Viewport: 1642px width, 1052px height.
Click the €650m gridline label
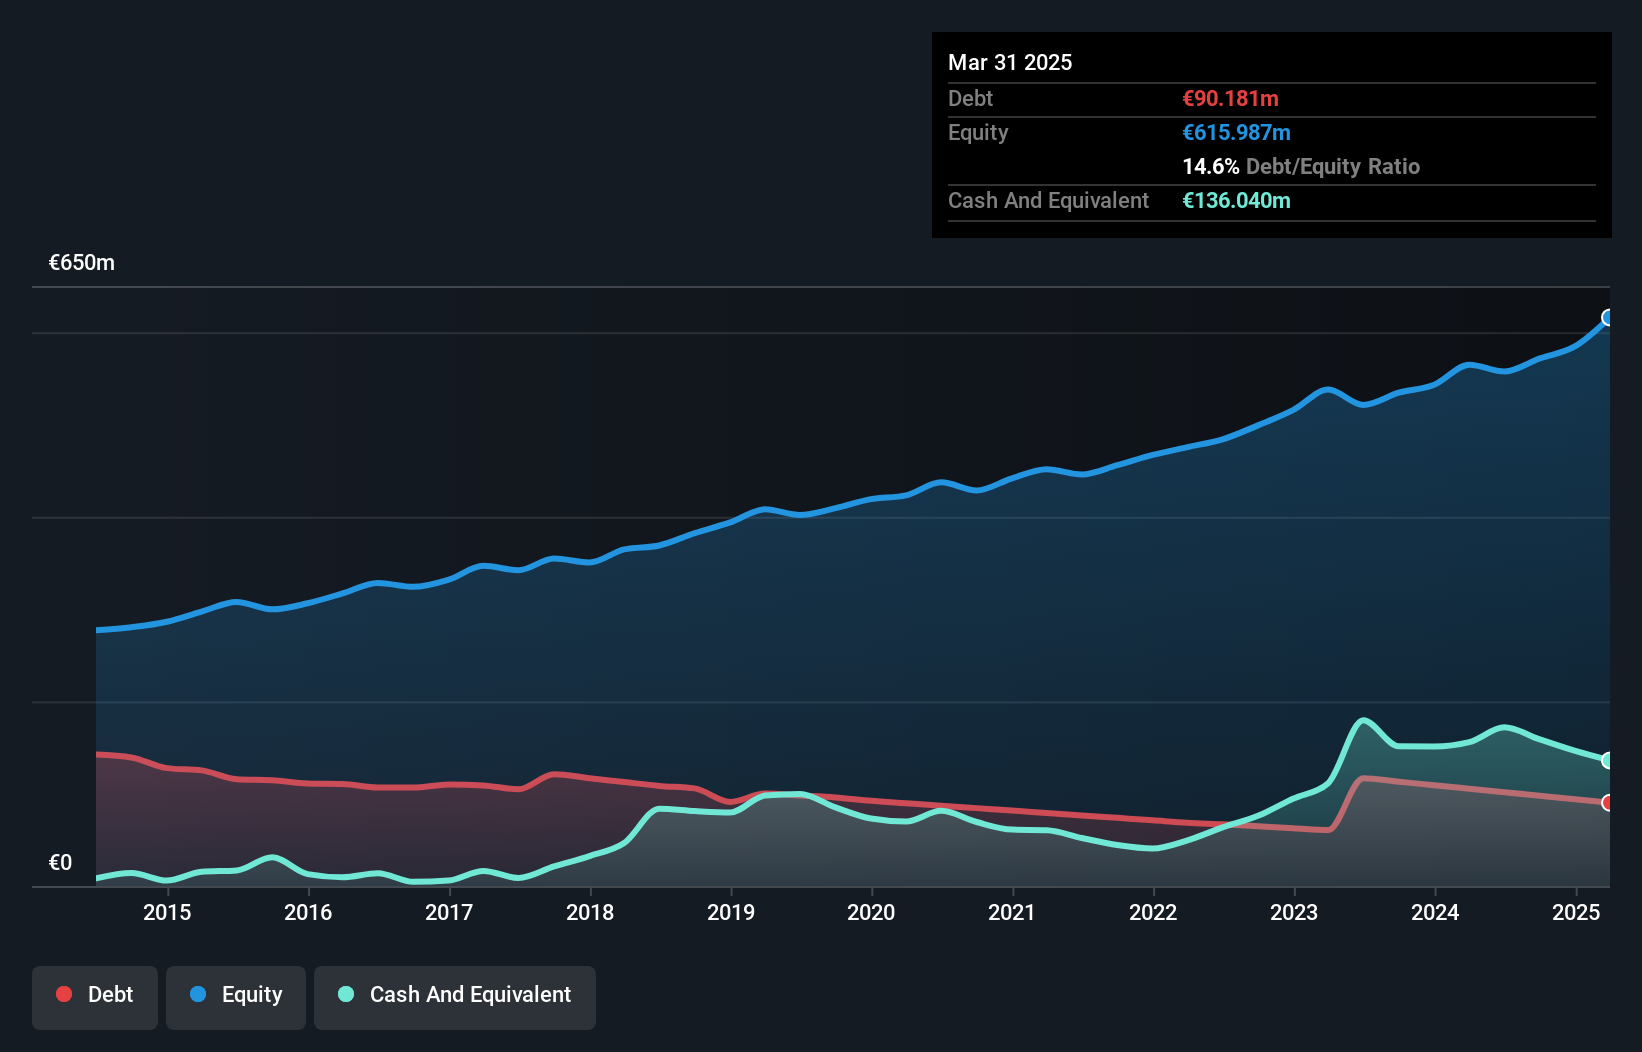pyautogui.click(x=80, y=262)
